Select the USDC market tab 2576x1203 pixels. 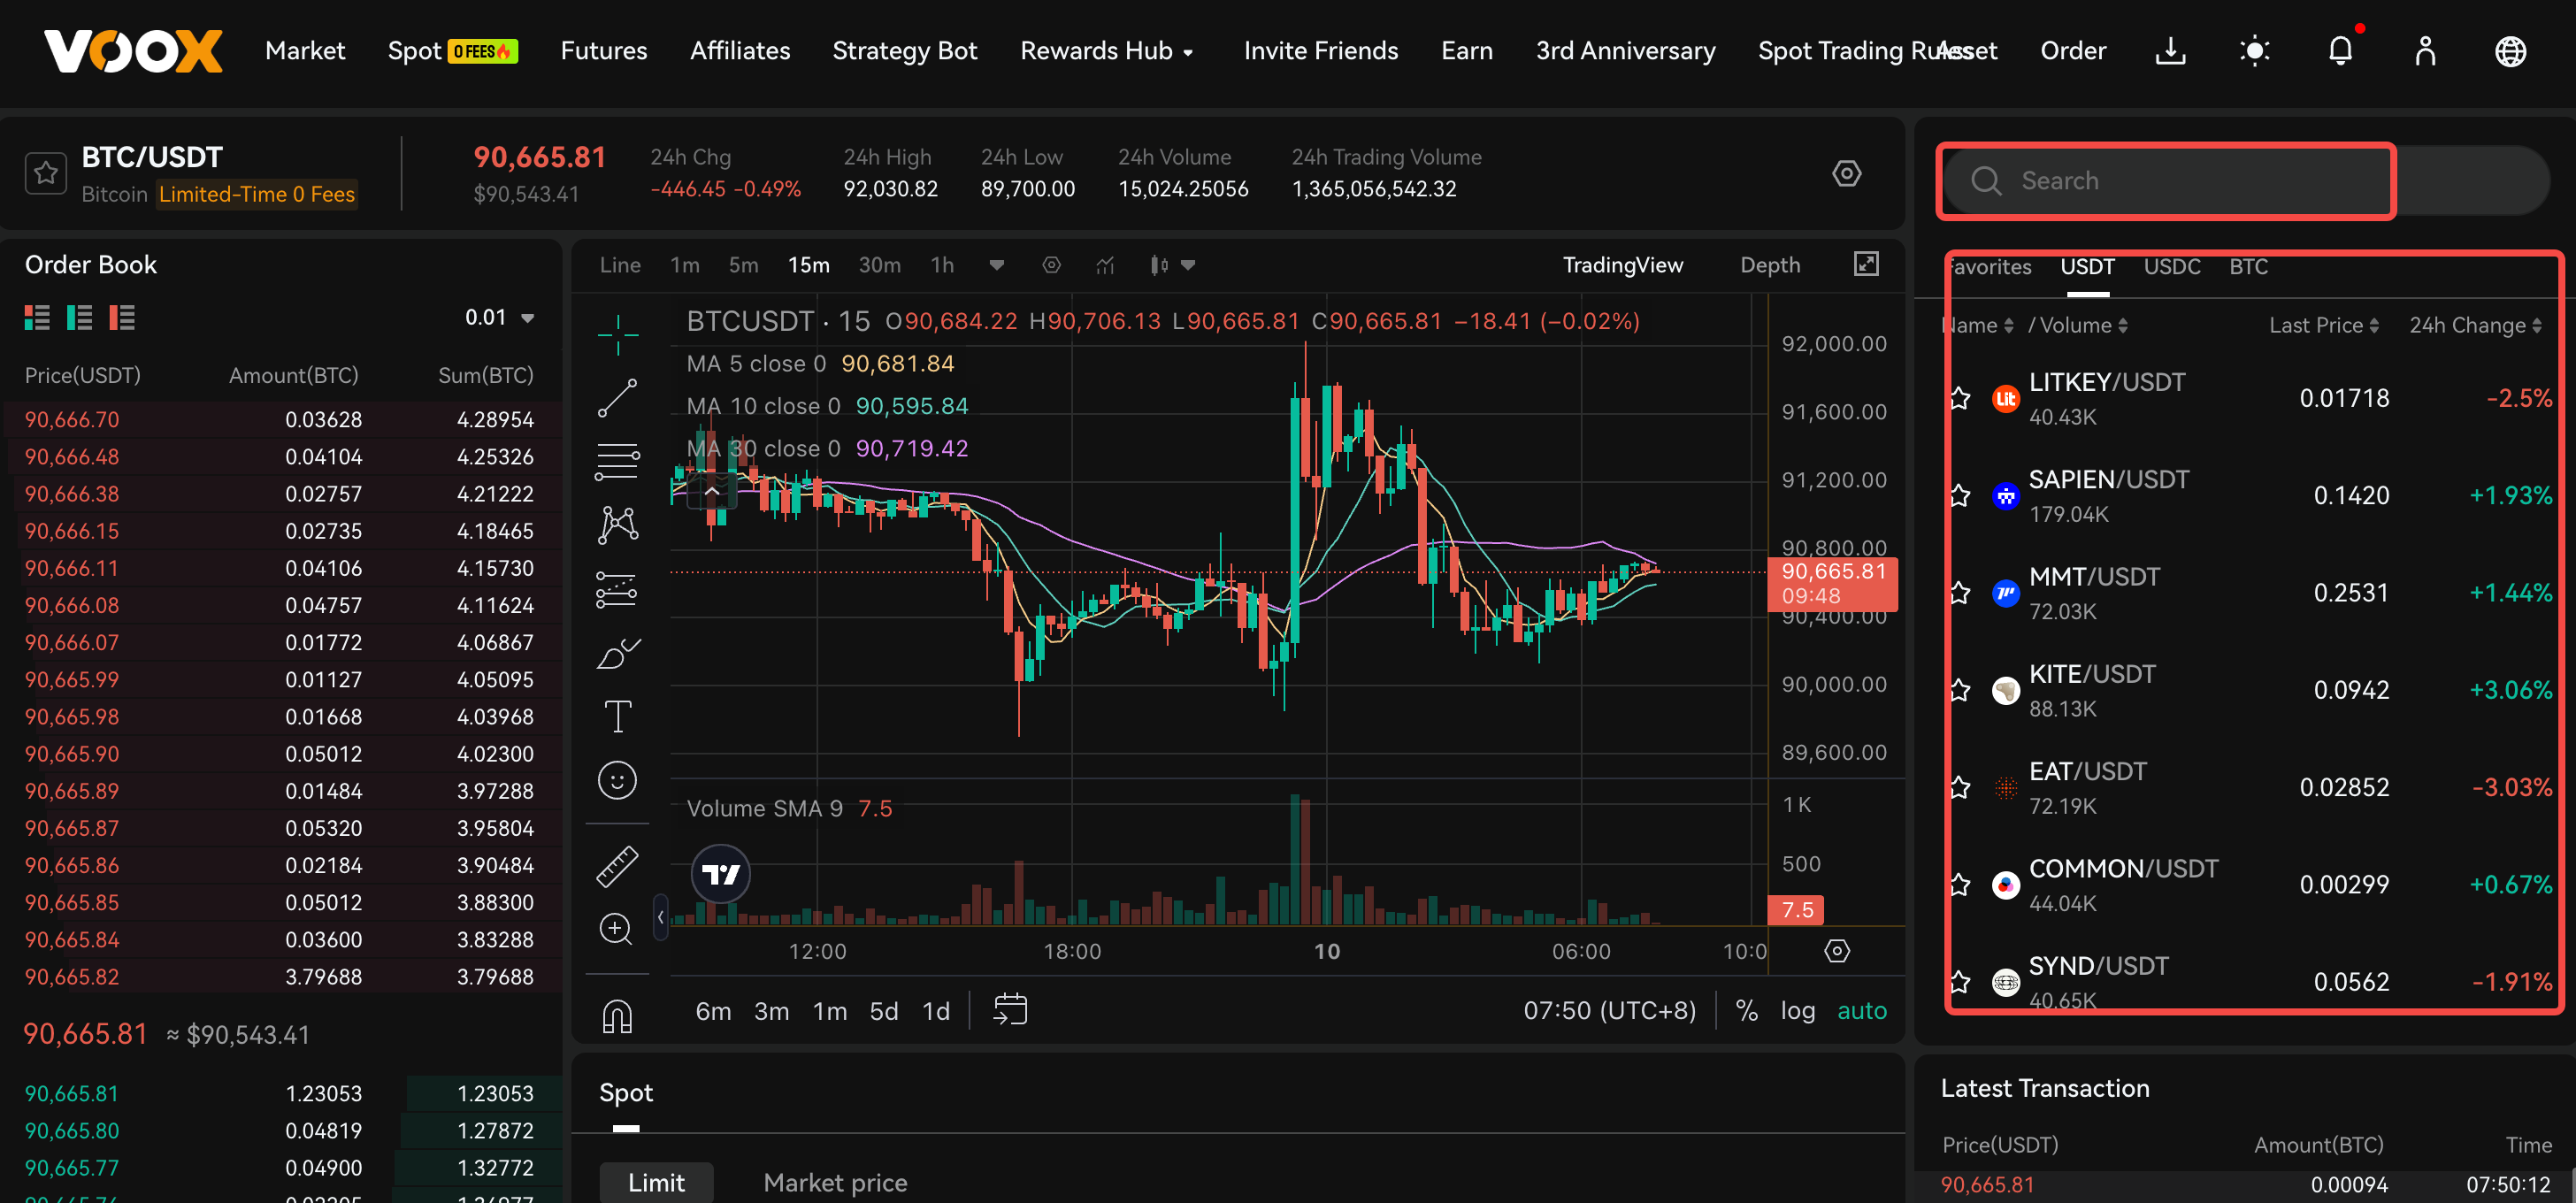pos(2172,267)
